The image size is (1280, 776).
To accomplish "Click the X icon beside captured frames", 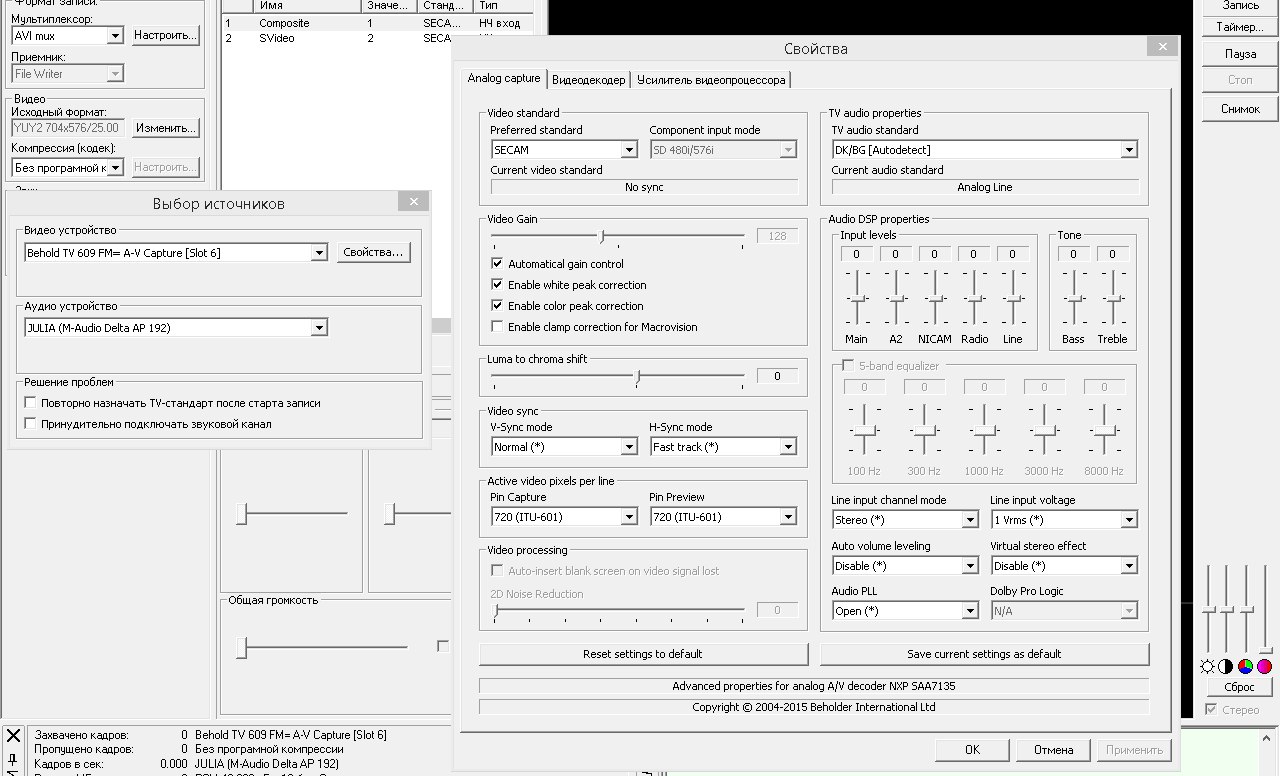I will [x=13, y=736].
